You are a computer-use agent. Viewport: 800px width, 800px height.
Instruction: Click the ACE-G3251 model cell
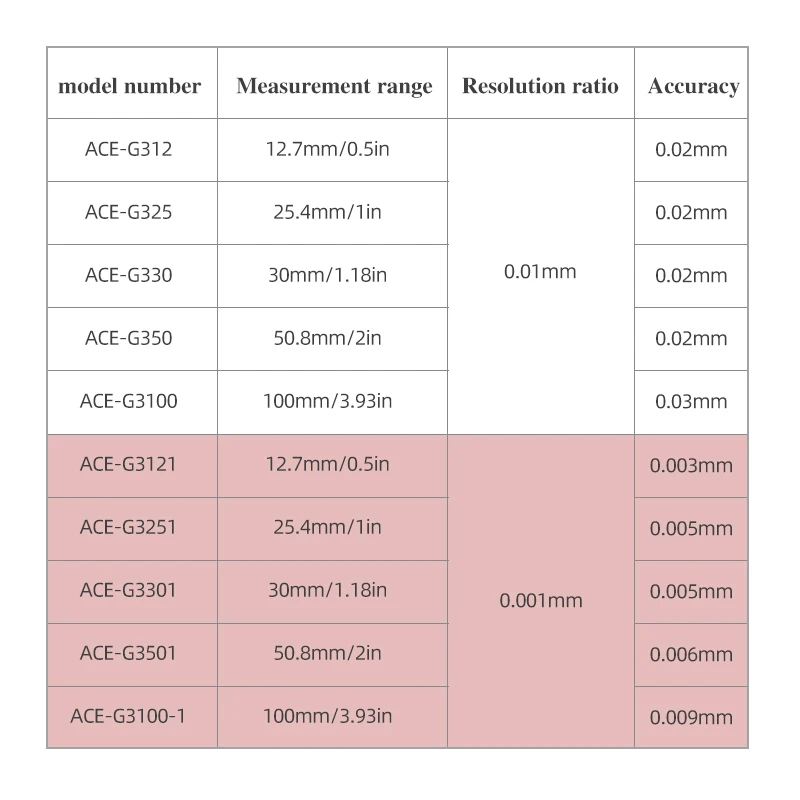pos(129,528)
